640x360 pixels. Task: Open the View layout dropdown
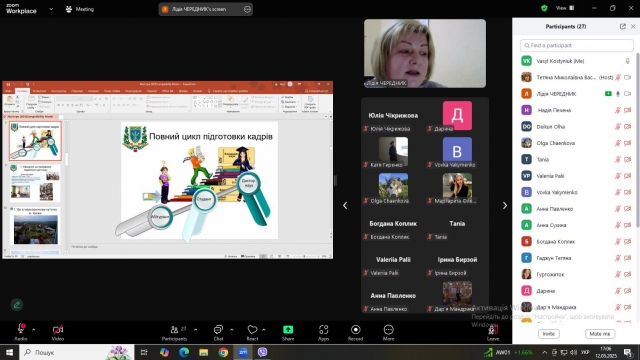565,8
